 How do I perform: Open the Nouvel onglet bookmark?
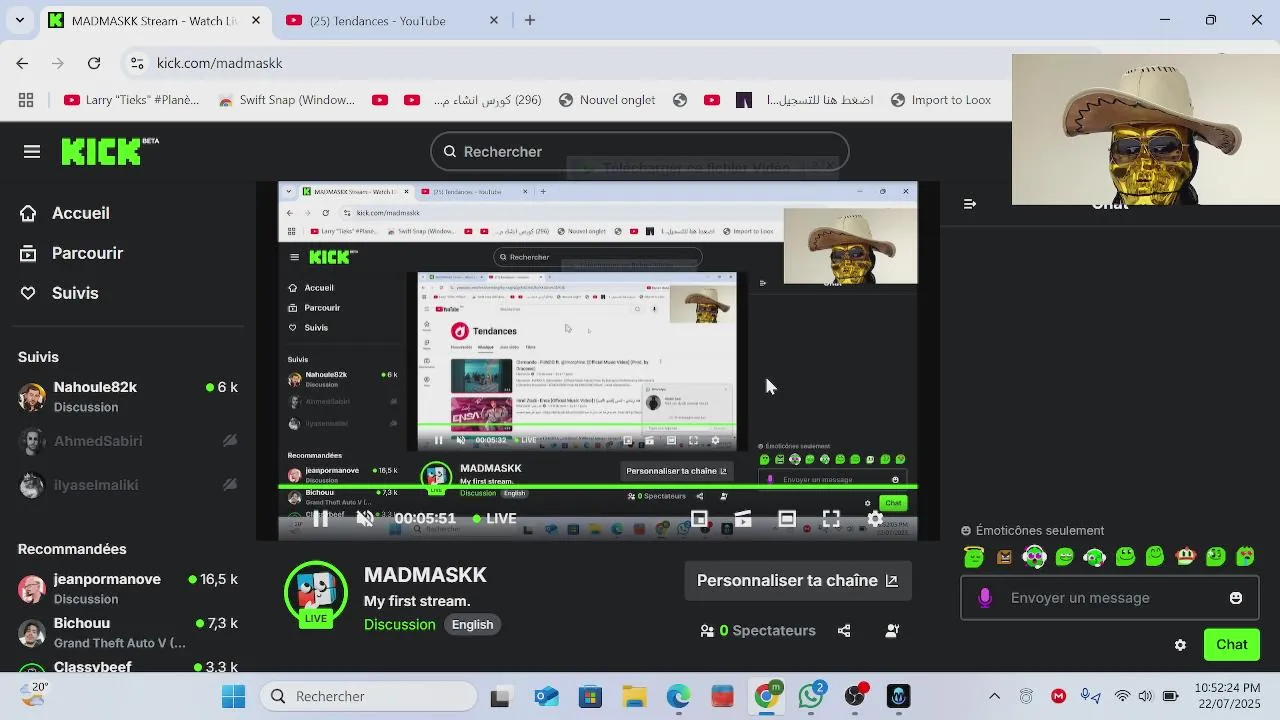coord(607,100)
